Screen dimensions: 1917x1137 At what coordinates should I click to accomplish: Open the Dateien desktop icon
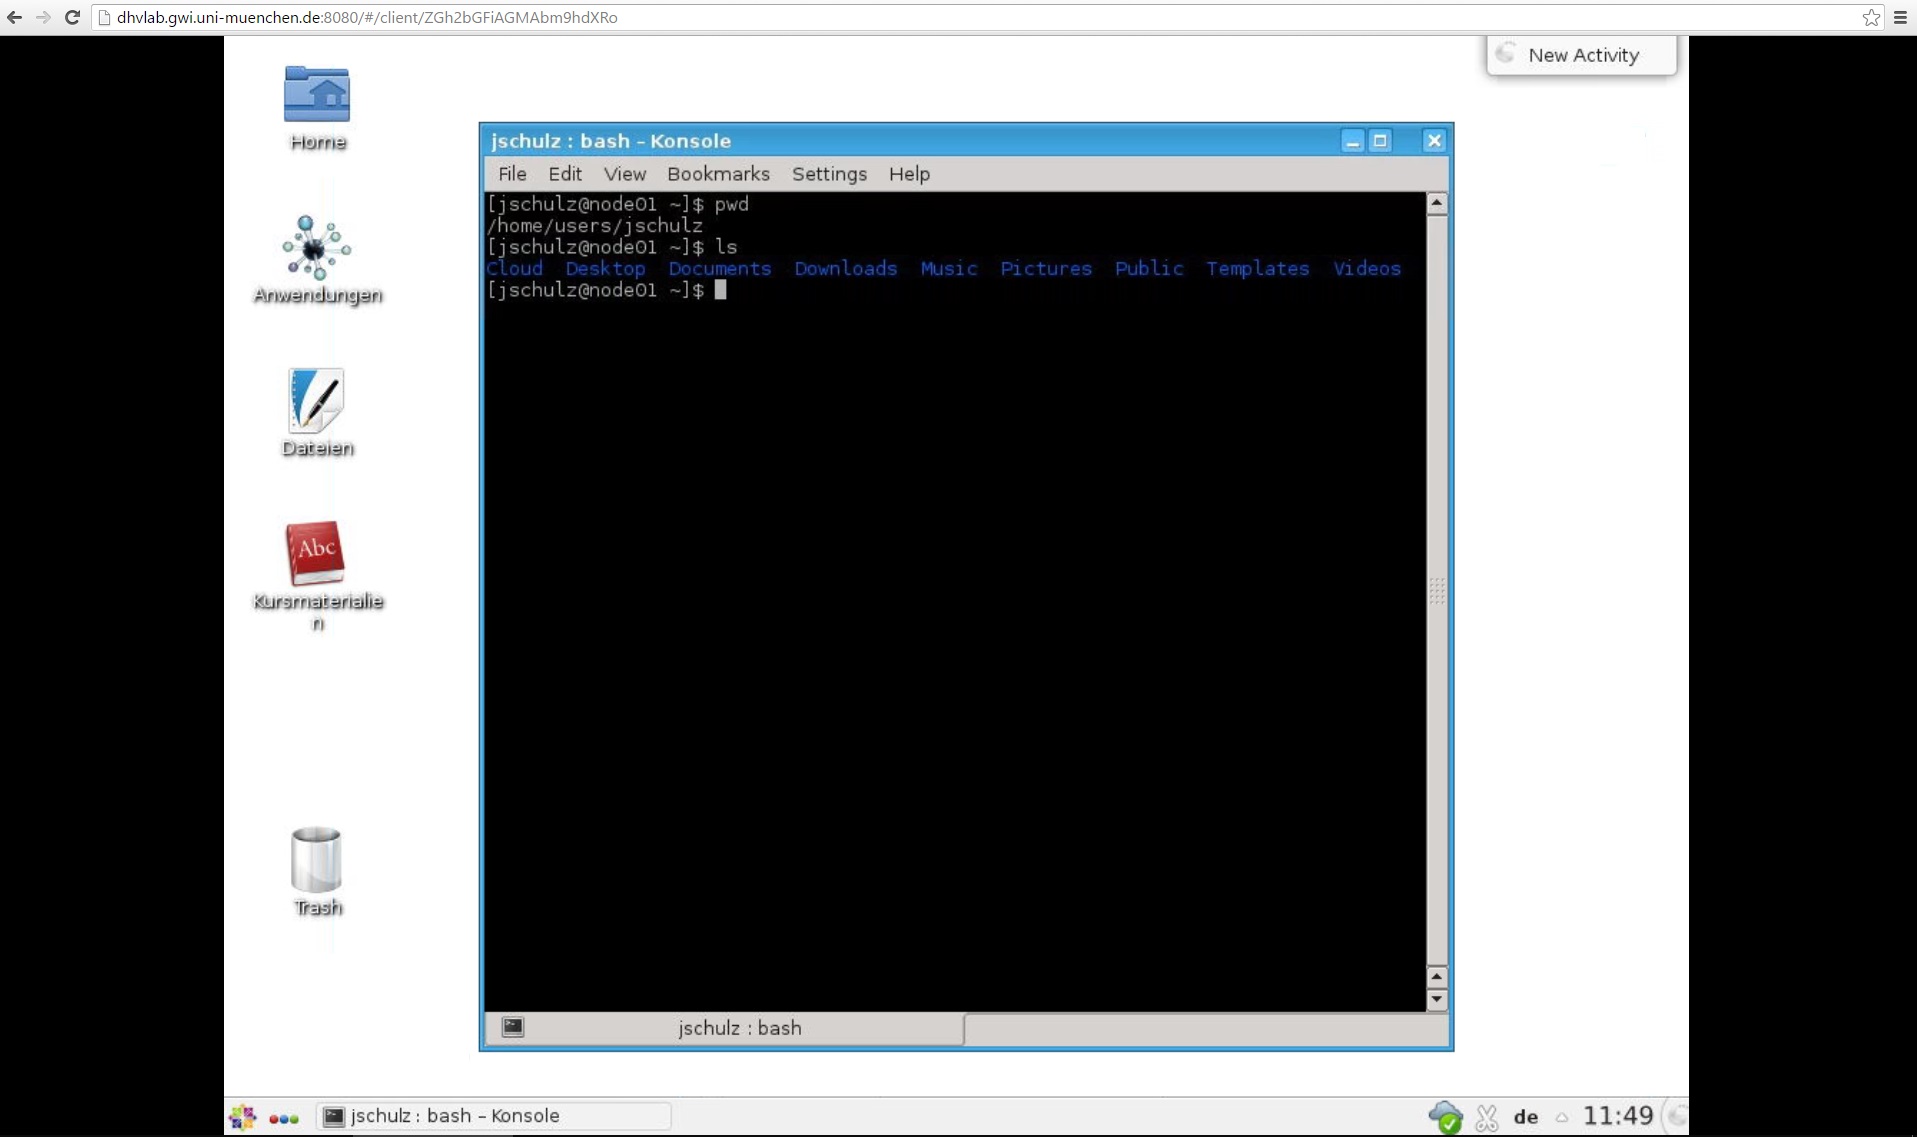[x=317, y=402]
